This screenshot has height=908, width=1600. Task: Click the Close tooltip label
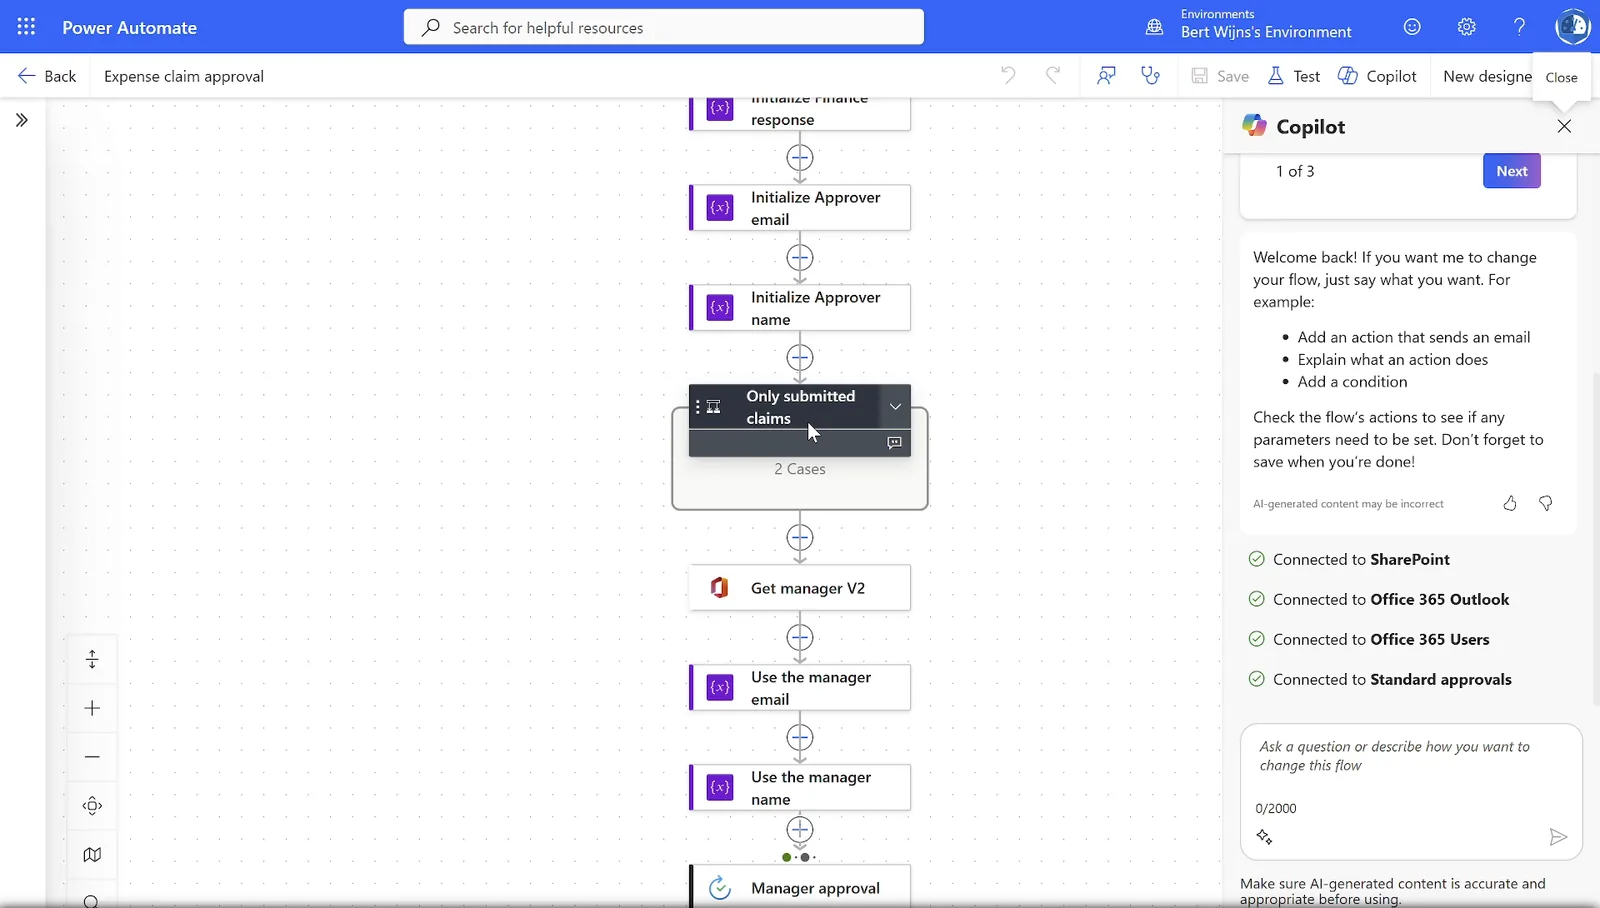coord(1561,77)
